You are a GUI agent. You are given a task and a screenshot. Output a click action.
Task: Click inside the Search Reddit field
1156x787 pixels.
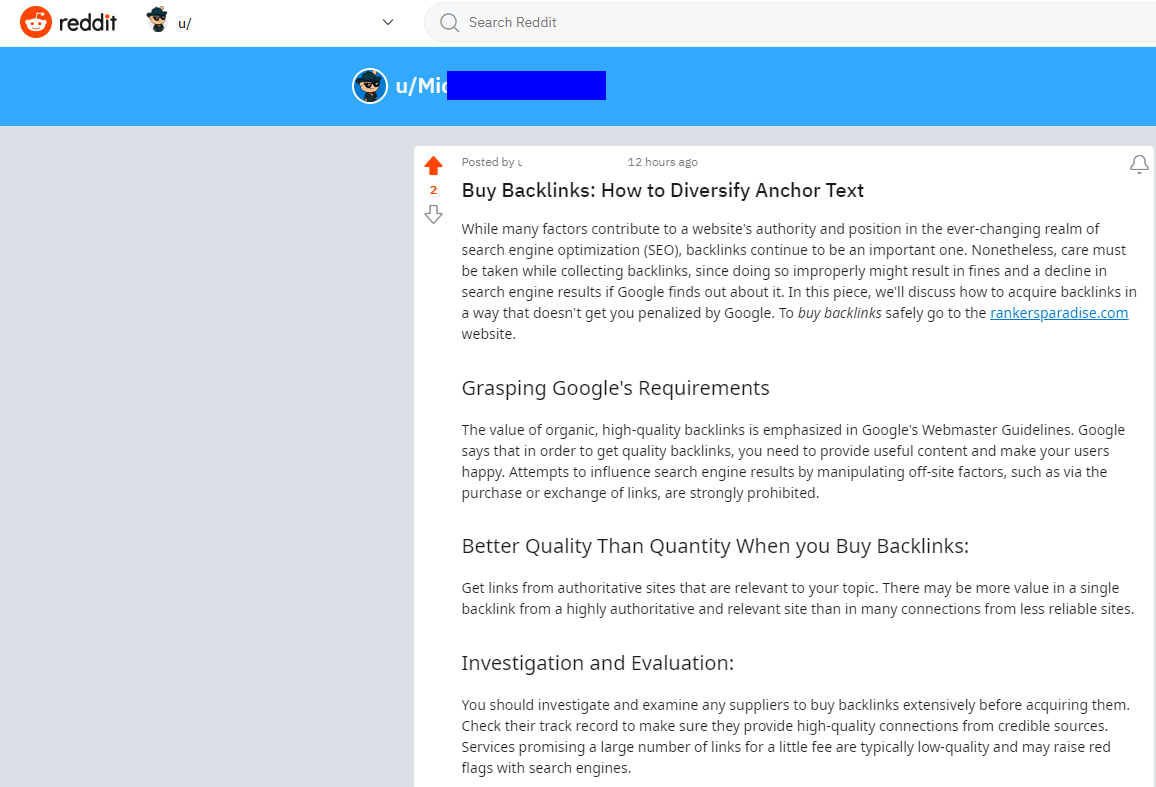(x=600, y=22)
